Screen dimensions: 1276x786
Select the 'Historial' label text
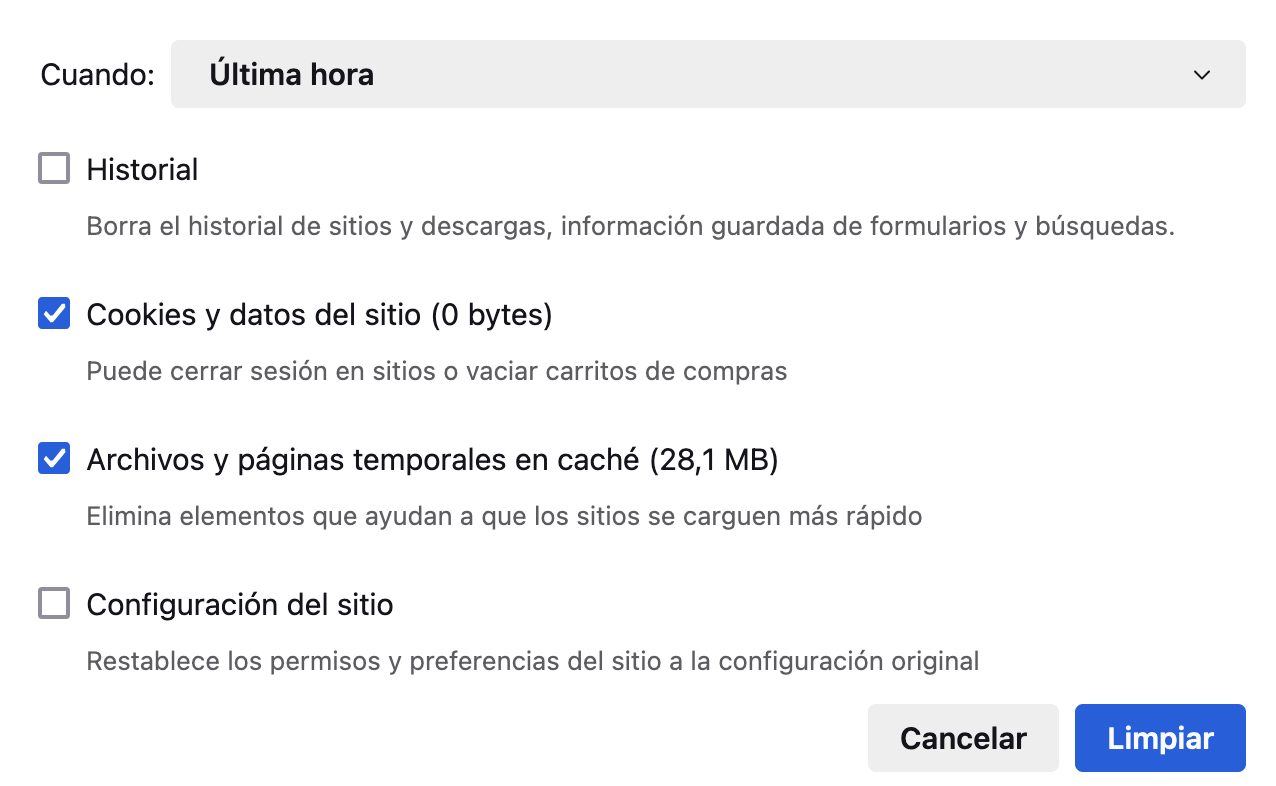click(142, 168)
